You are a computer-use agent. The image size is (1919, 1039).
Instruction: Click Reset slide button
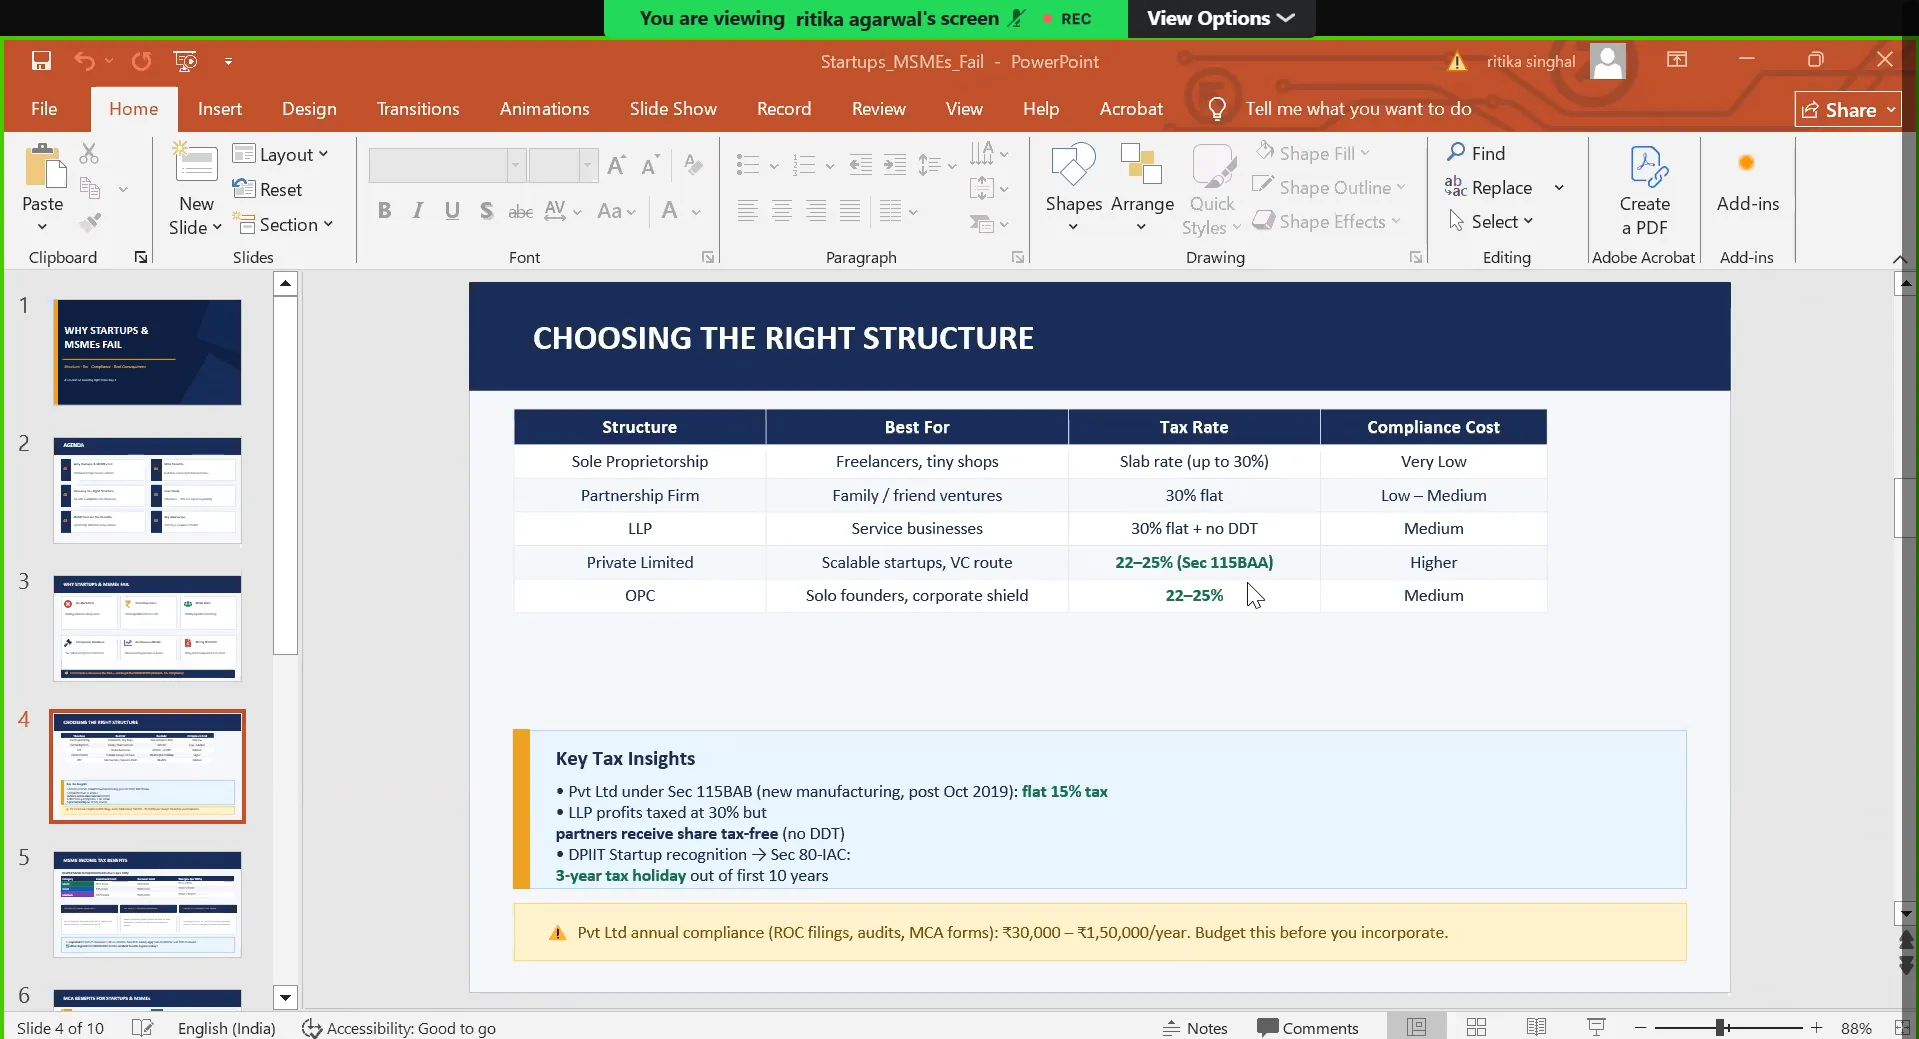click(x=268, y=189)
